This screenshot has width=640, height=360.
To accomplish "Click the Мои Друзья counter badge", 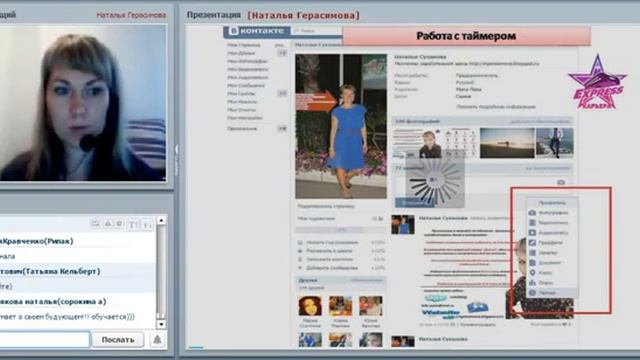I will [x=282, y=53].
